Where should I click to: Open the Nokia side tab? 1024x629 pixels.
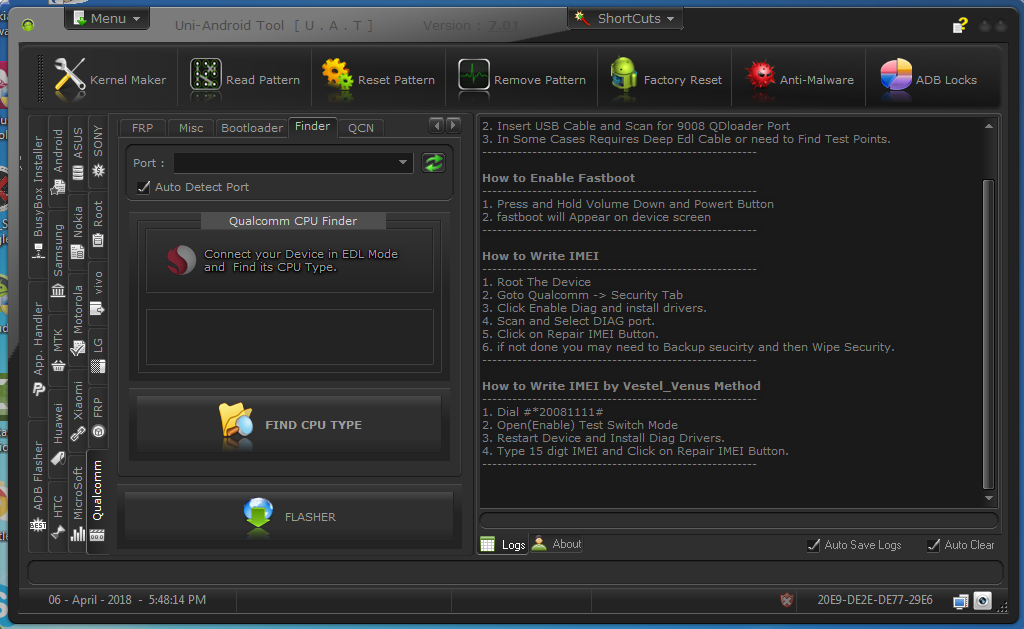tap(78, 232)
